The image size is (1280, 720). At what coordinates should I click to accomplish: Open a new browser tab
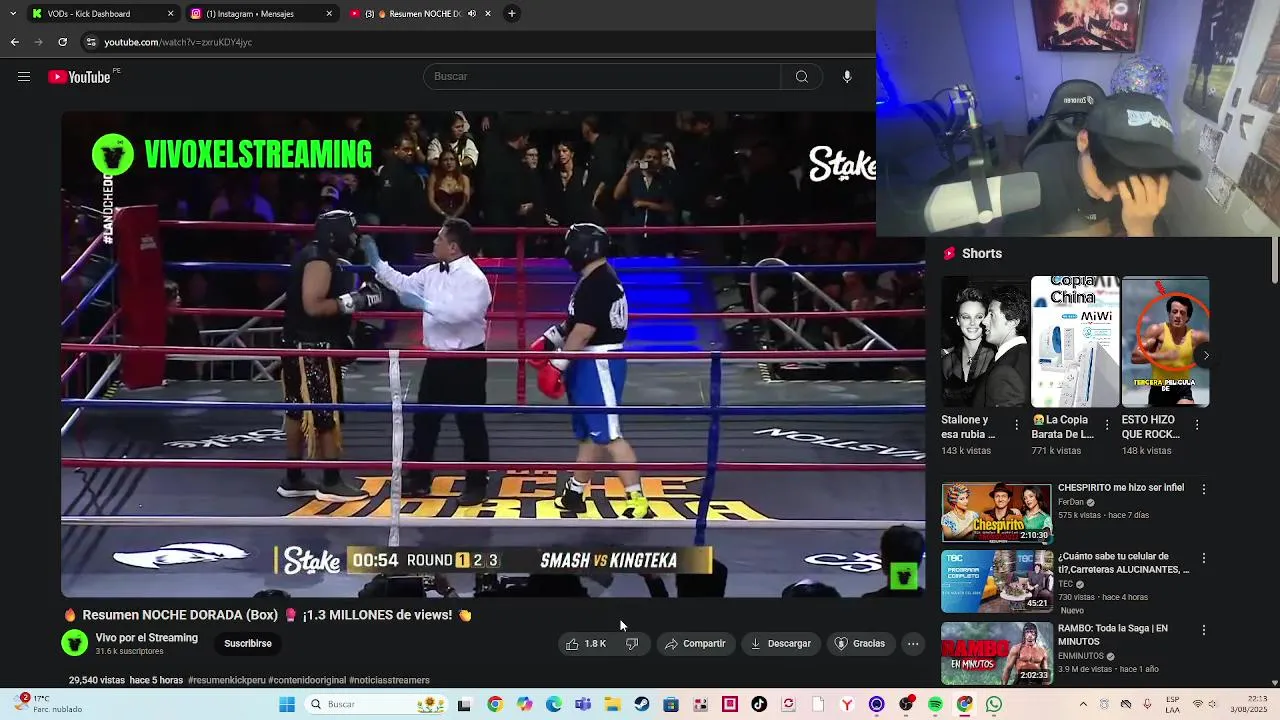point(511,14)
